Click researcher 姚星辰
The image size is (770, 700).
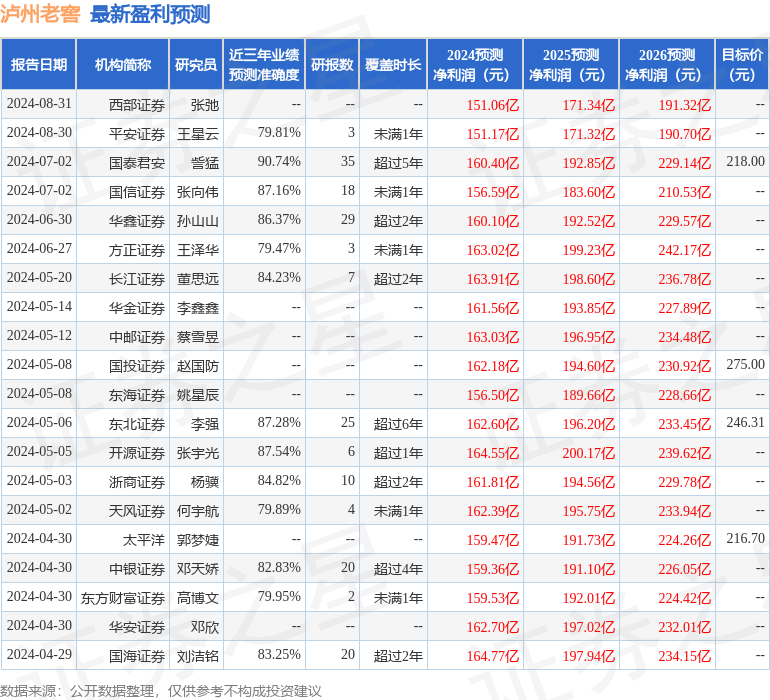click(x=197, y=394)
